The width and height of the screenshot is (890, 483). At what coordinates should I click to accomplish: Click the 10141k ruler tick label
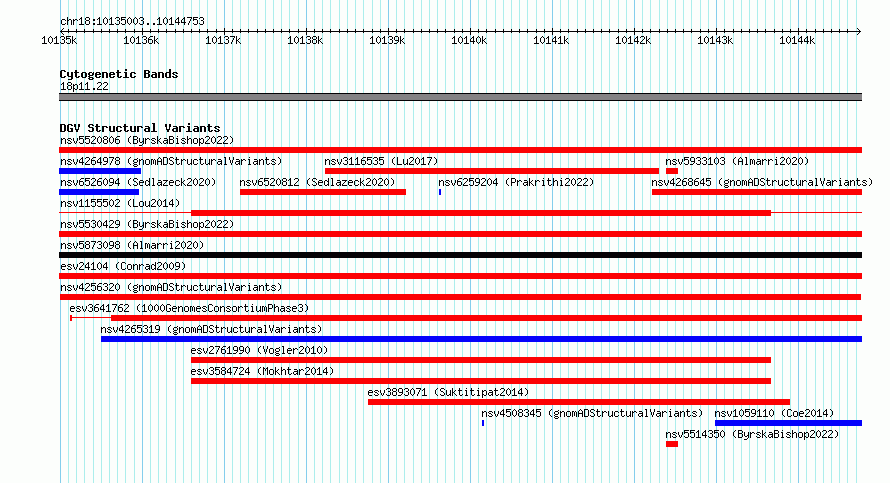pos(551,40)
